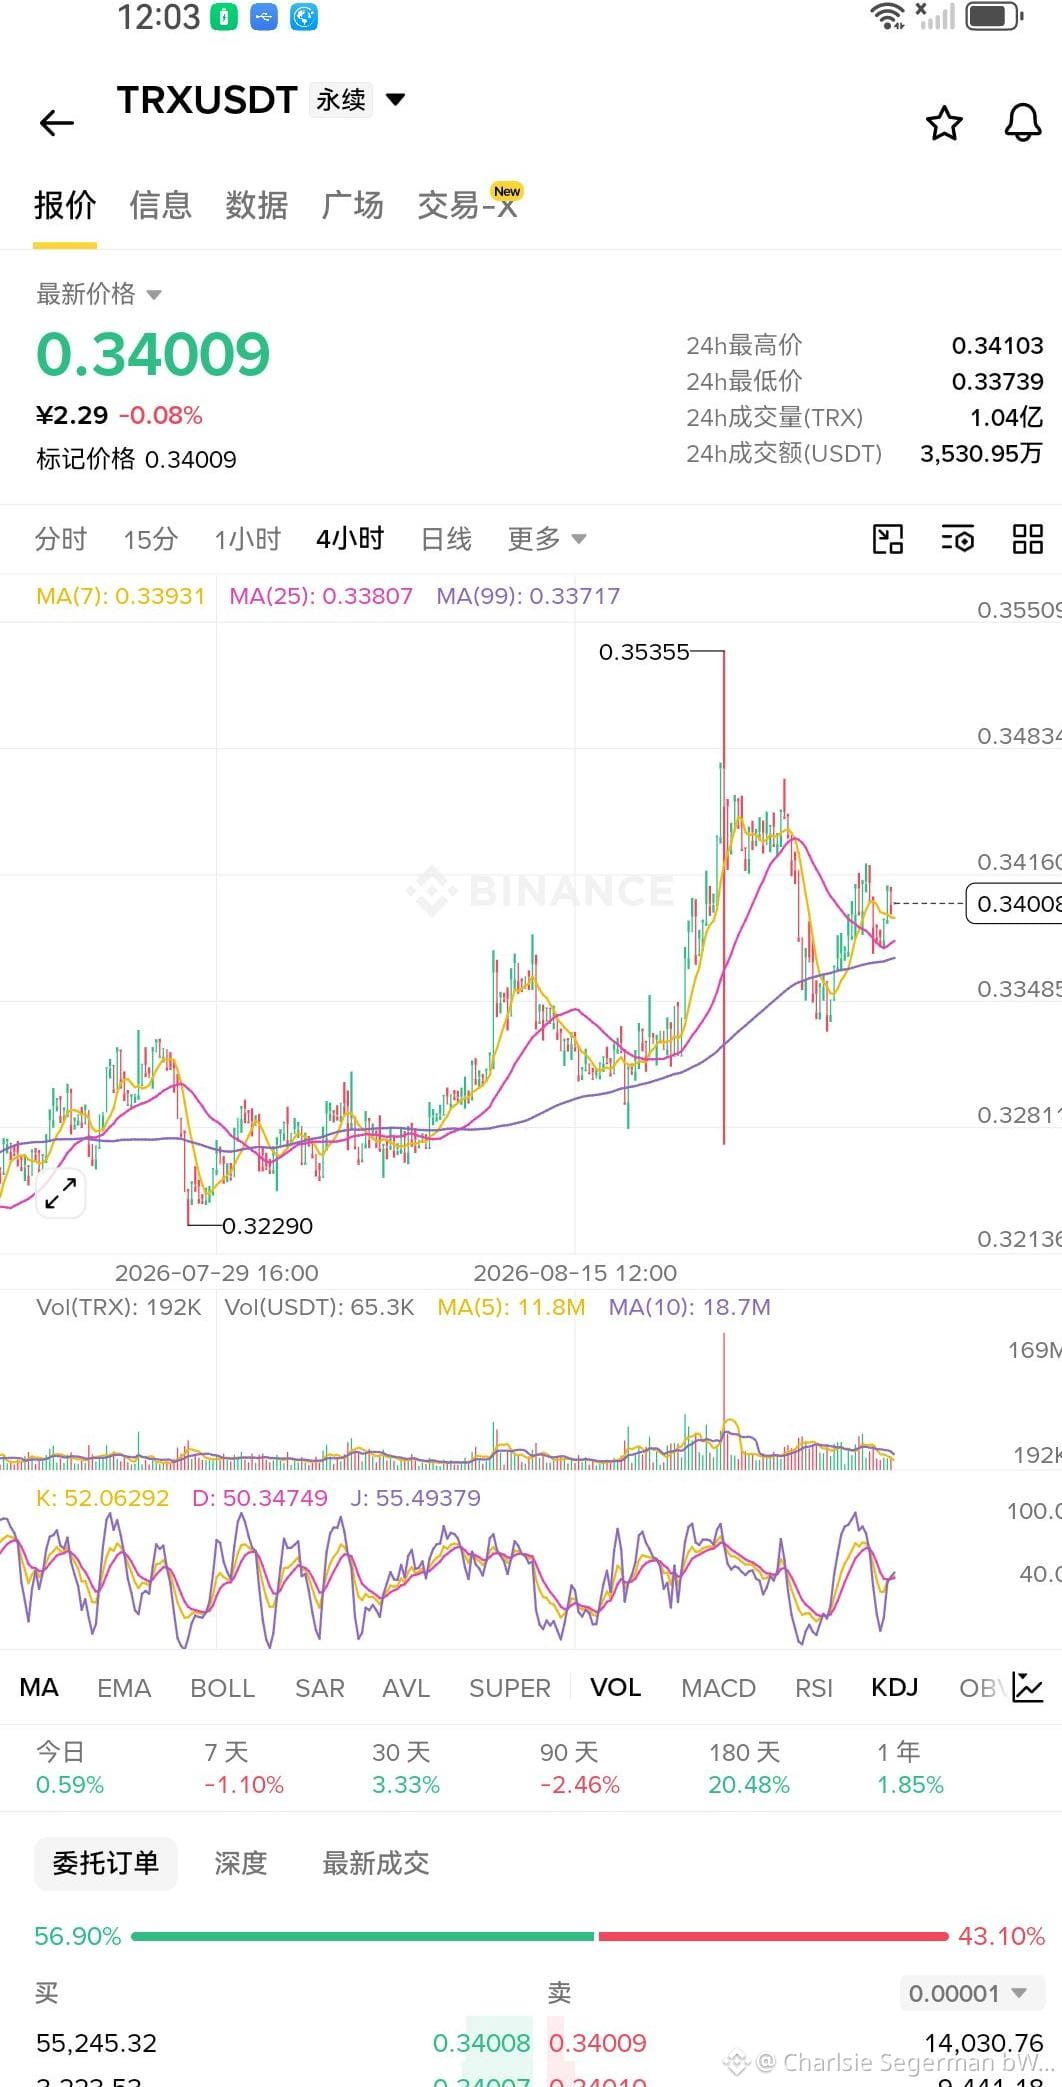
Task: Tap best bid price 0.34008
Action: [481, 2043]
